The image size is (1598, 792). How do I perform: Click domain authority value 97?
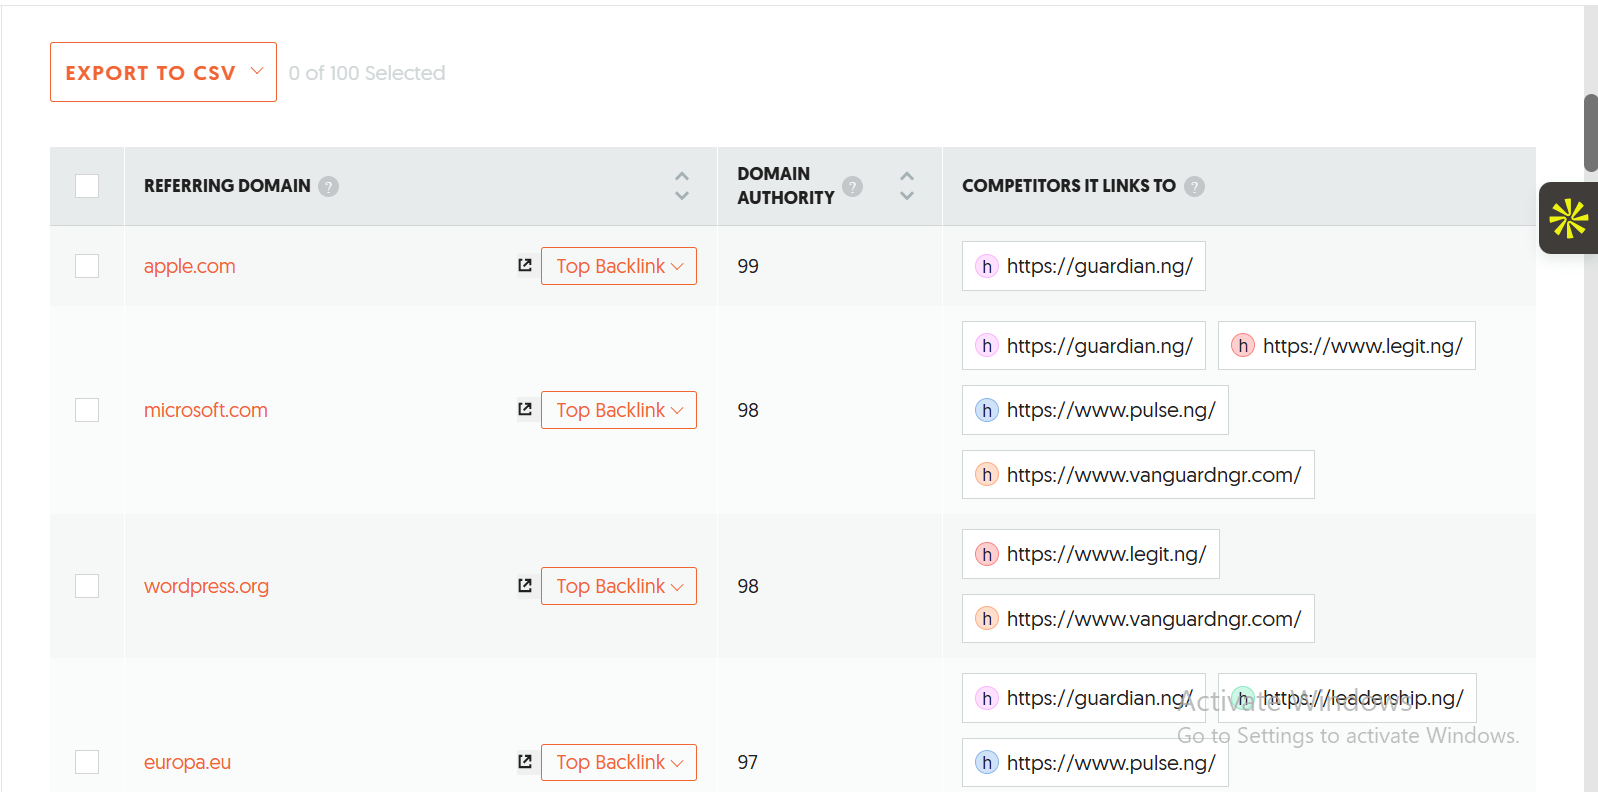click(748, 762)
